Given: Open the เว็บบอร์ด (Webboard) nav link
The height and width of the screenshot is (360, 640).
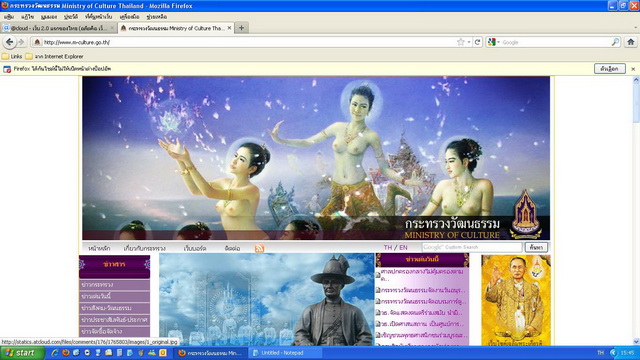Looking at the screenshot, I should coord(195,248).
